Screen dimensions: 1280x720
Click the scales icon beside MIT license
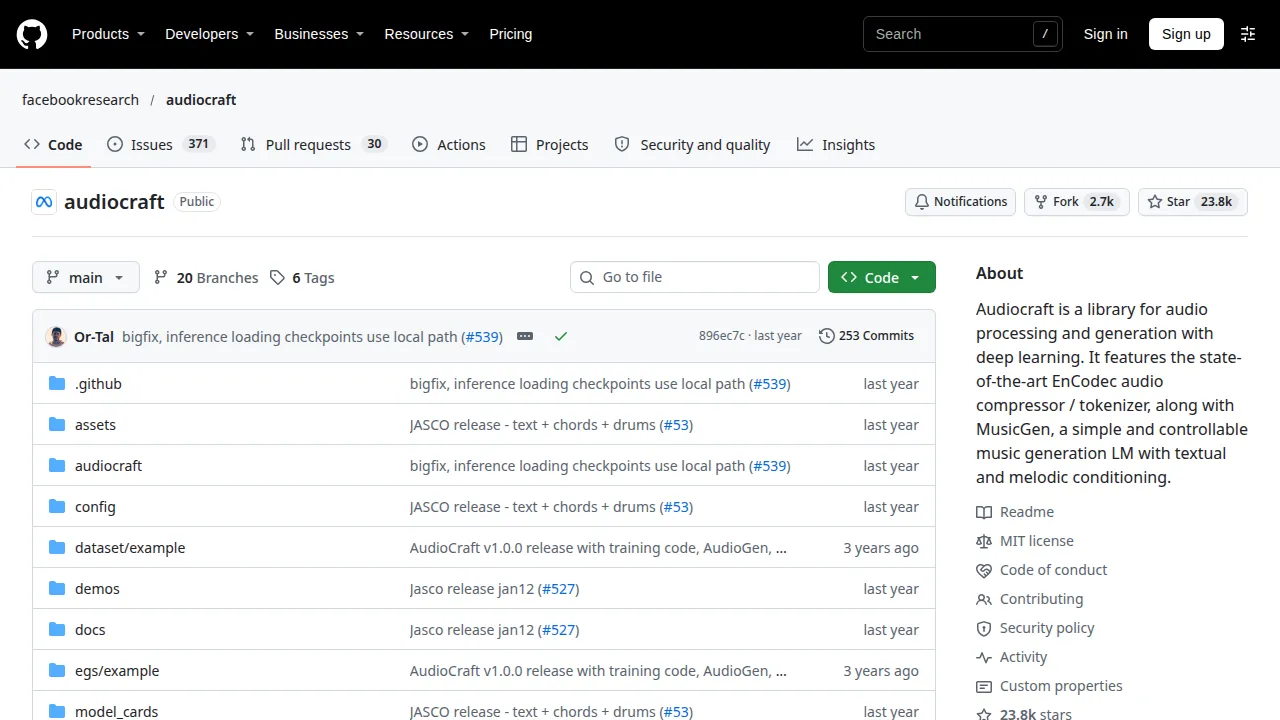click(984, 541)
